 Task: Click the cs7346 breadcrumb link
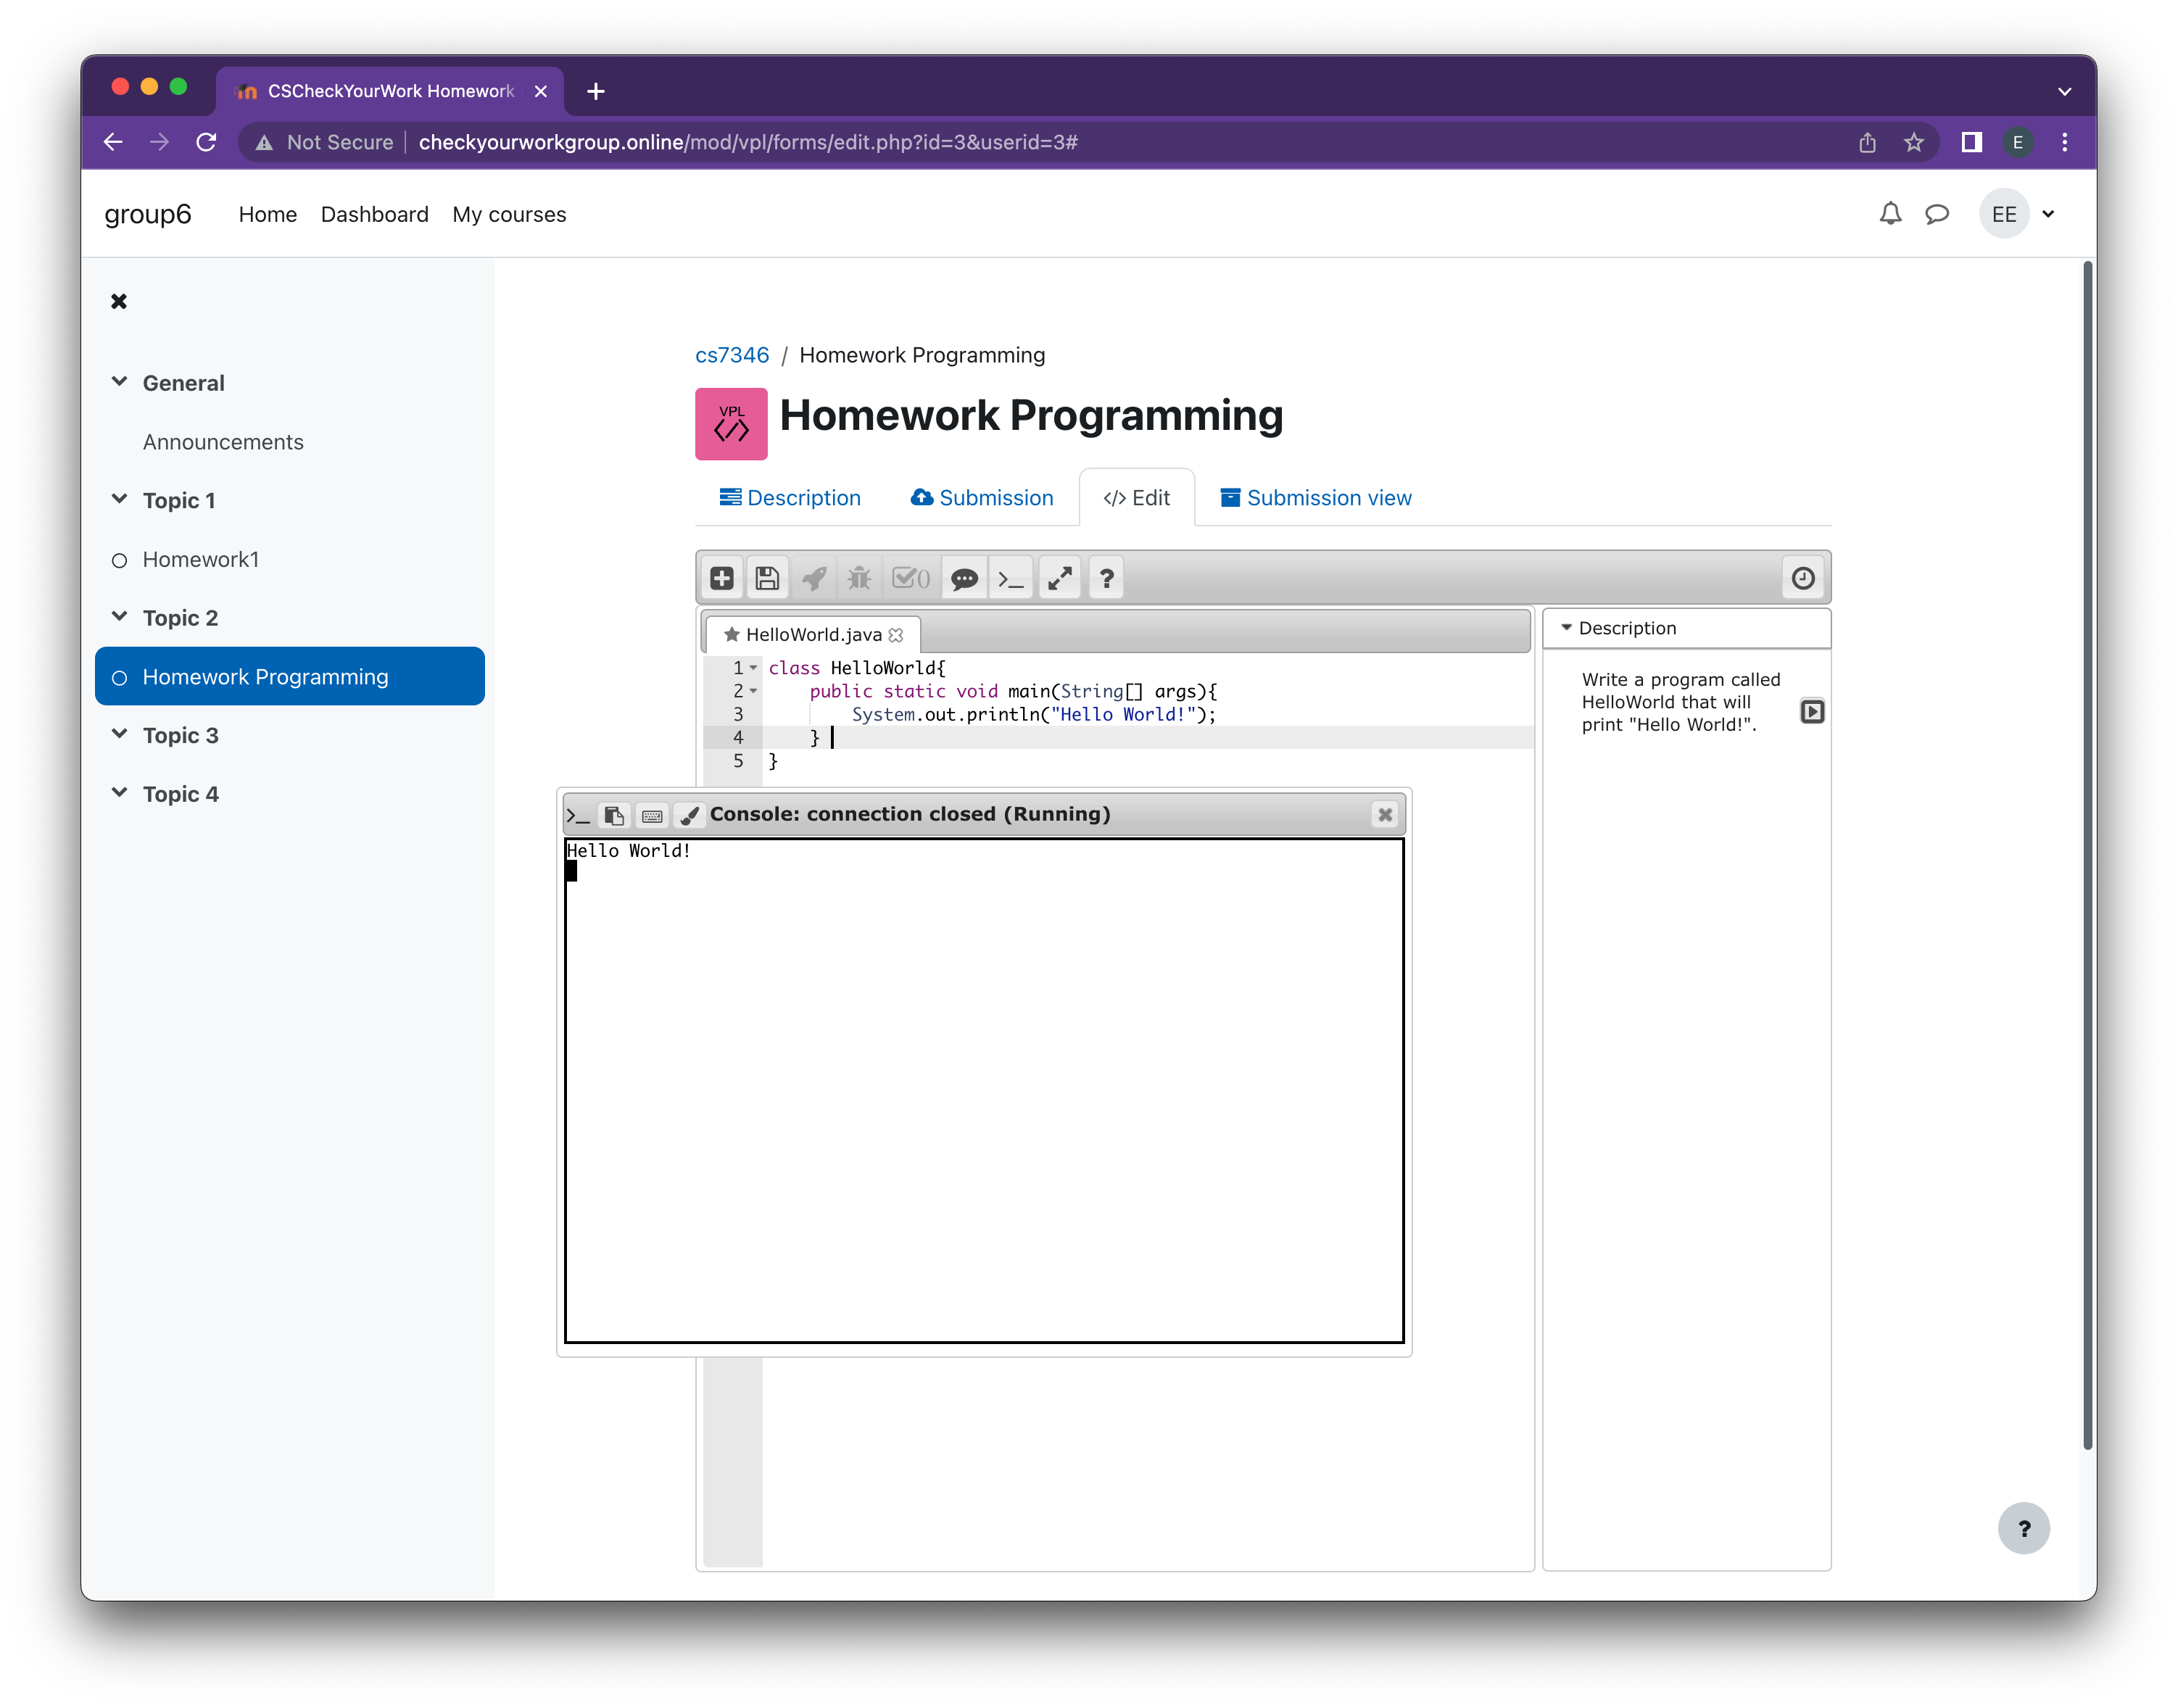coord(730,355)
